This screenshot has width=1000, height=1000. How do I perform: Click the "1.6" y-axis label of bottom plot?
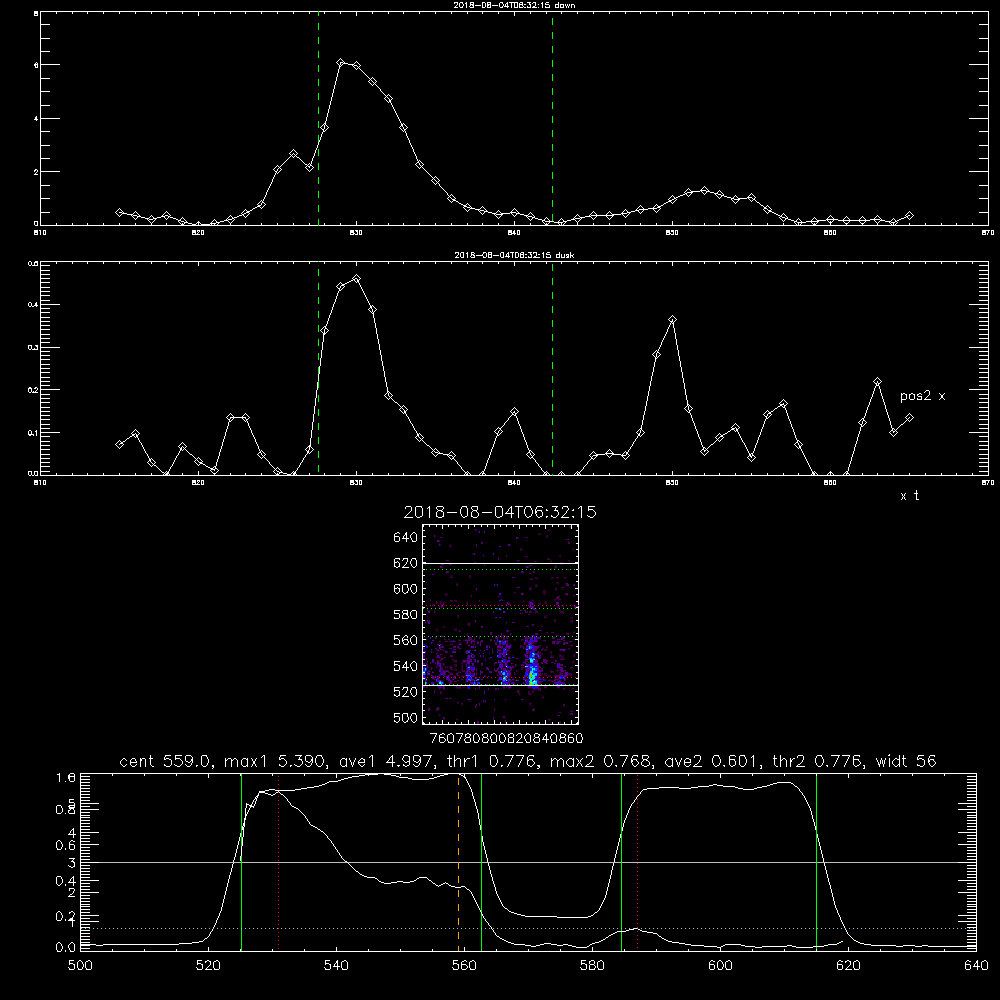coord(66,777)
